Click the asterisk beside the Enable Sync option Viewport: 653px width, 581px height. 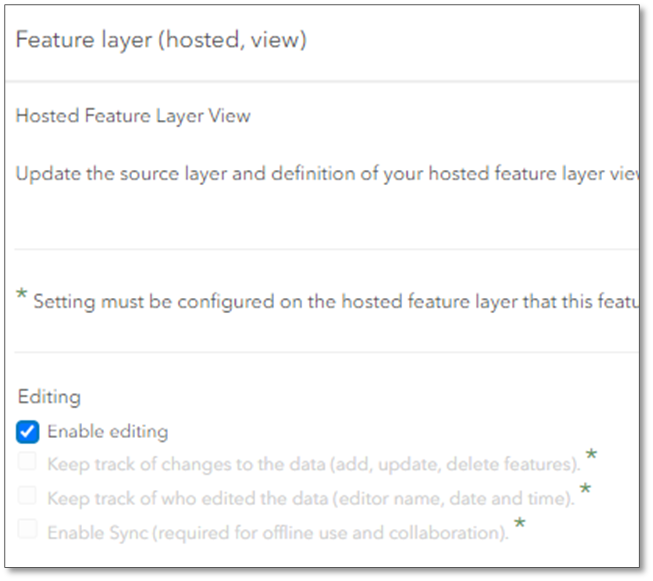click(x=519, y=523)
